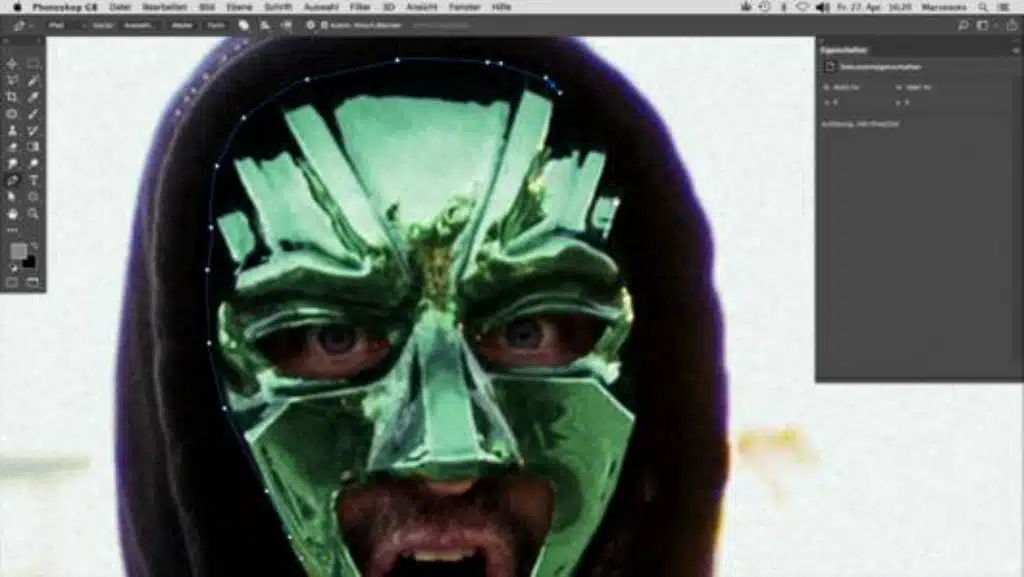This screenshot has height=577, width=1024.
Task: Select the Rectangular Marquee tool
Action: click(x=33, y=64)
